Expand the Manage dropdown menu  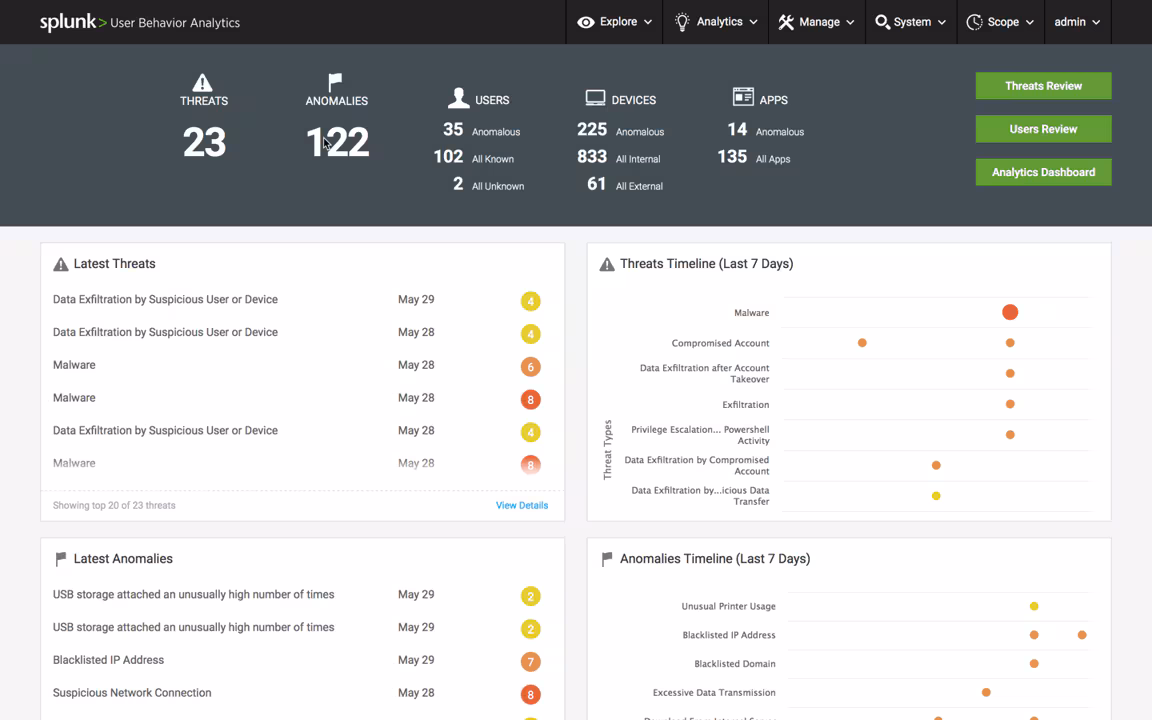tap(817, 22)
